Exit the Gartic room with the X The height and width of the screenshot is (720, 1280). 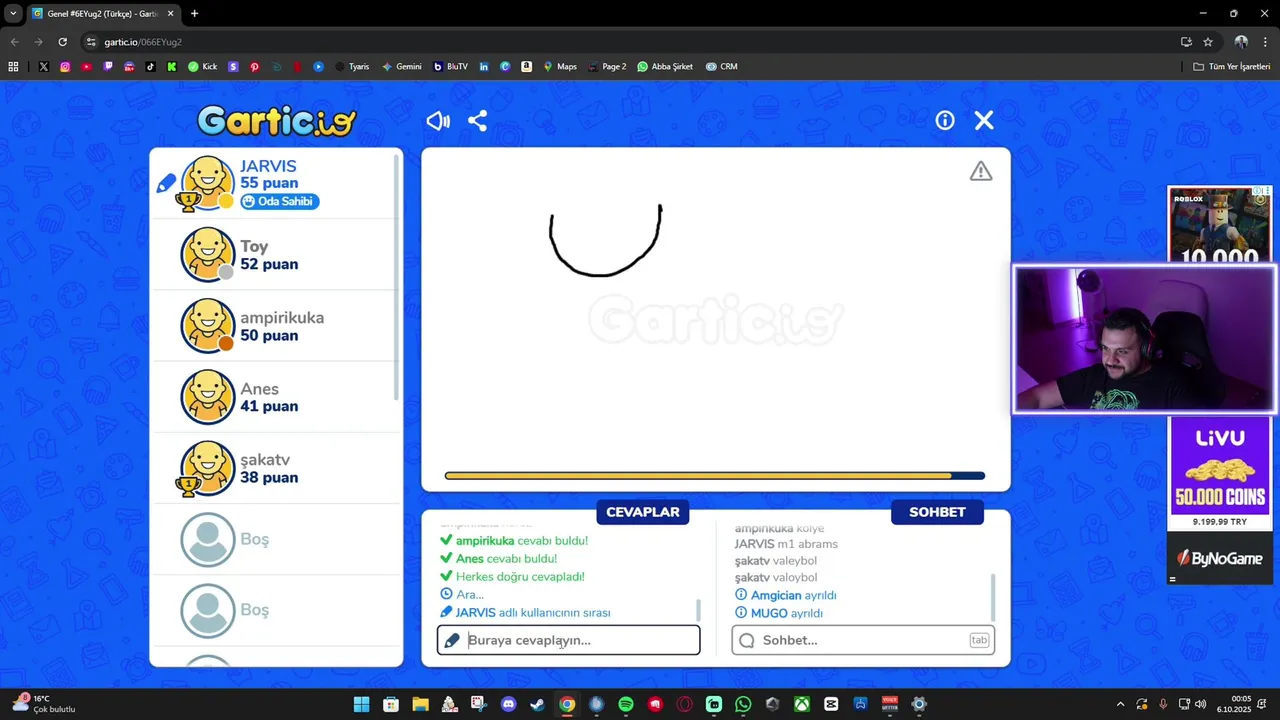click(x=984, y=121)
